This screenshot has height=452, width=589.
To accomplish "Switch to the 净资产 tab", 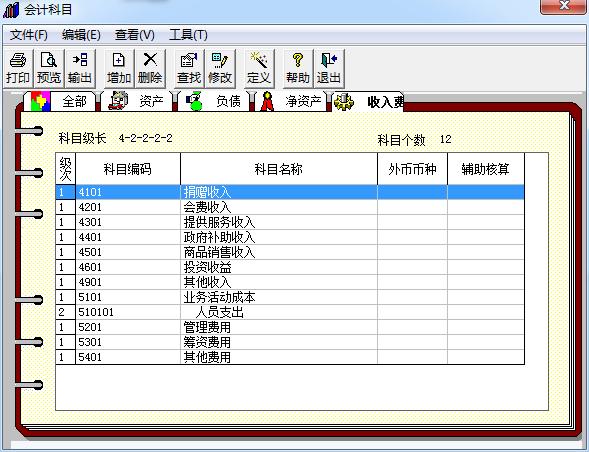I will click(x=291, y=101).
